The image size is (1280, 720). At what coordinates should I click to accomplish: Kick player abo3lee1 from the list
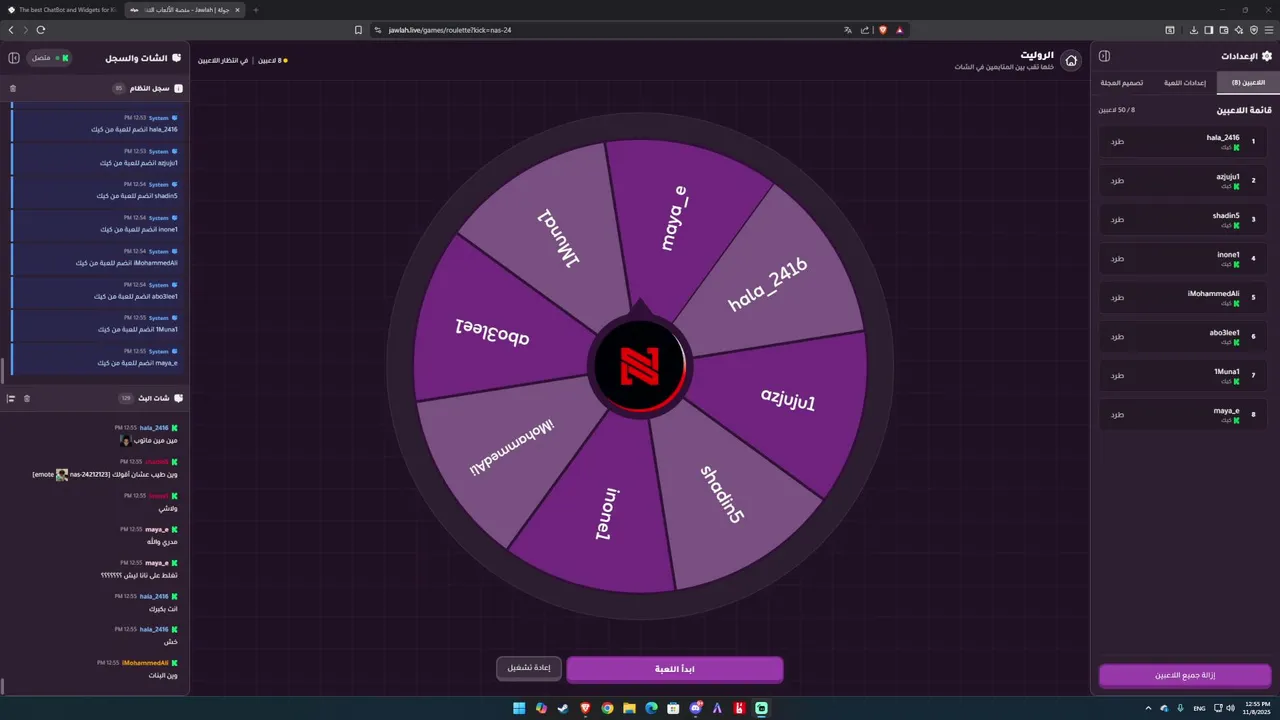1117,337
